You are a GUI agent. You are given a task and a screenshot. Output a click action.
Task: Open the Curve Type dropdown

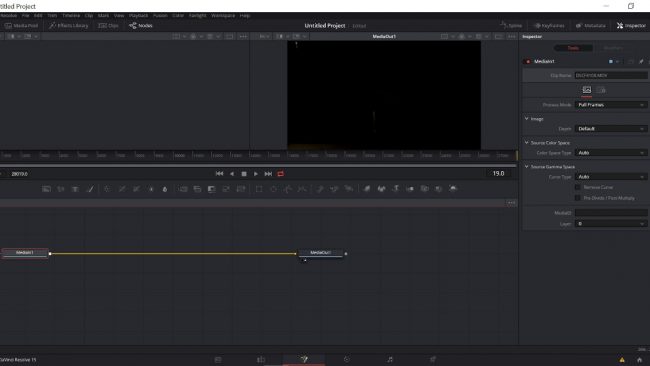pos(611,177)
